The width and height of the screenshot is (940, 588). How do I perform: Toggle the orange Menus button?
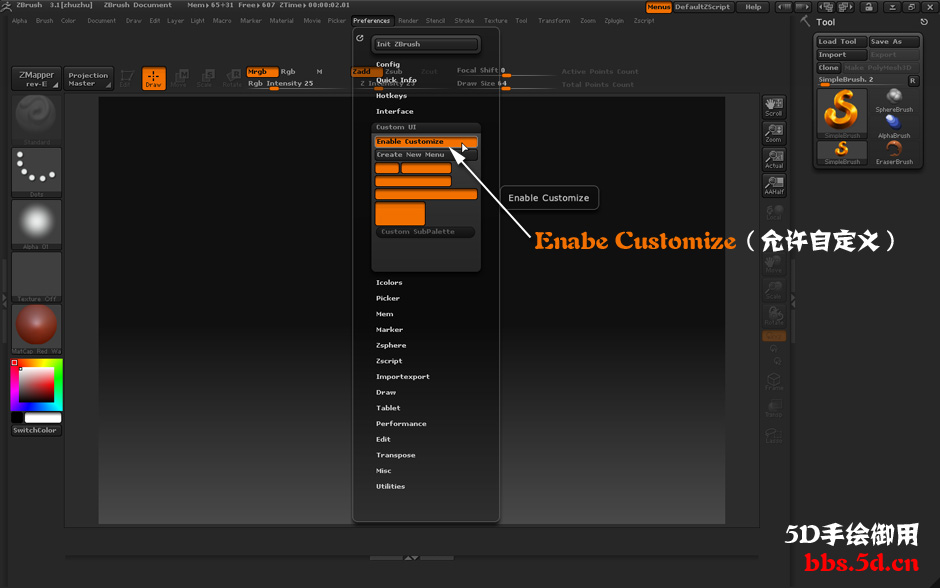tap(658, 7)
